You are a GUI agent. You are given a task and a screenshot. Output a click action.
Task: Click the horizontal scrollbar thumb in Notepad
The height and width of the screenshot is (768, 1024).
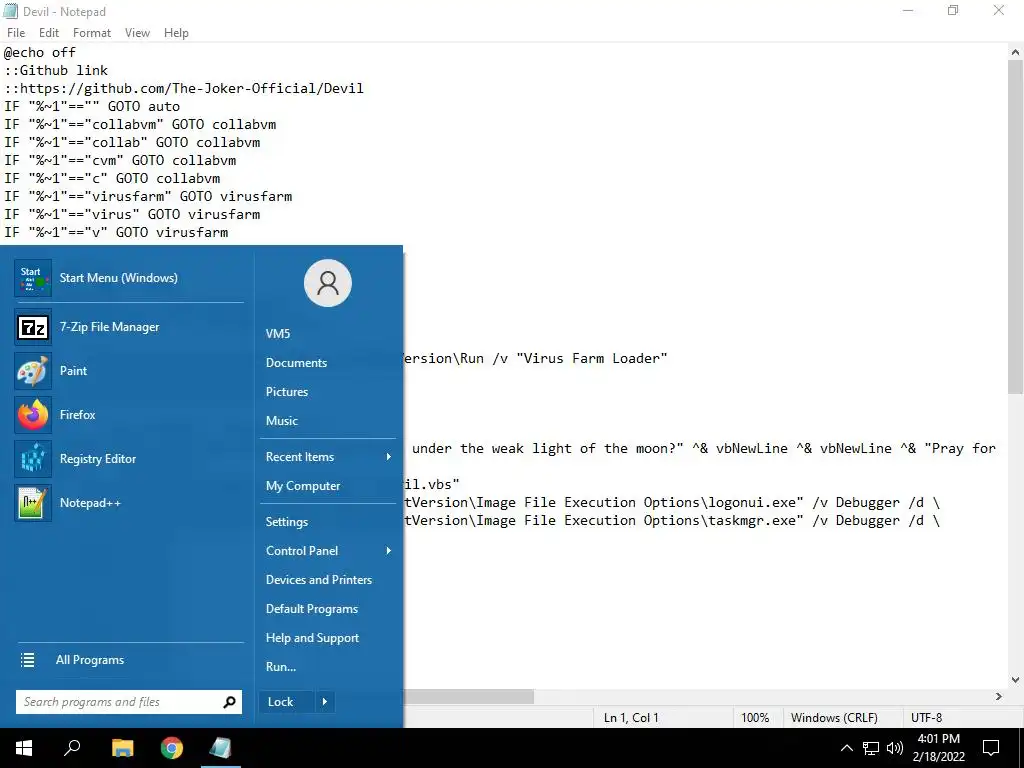(x=468, y=697)
